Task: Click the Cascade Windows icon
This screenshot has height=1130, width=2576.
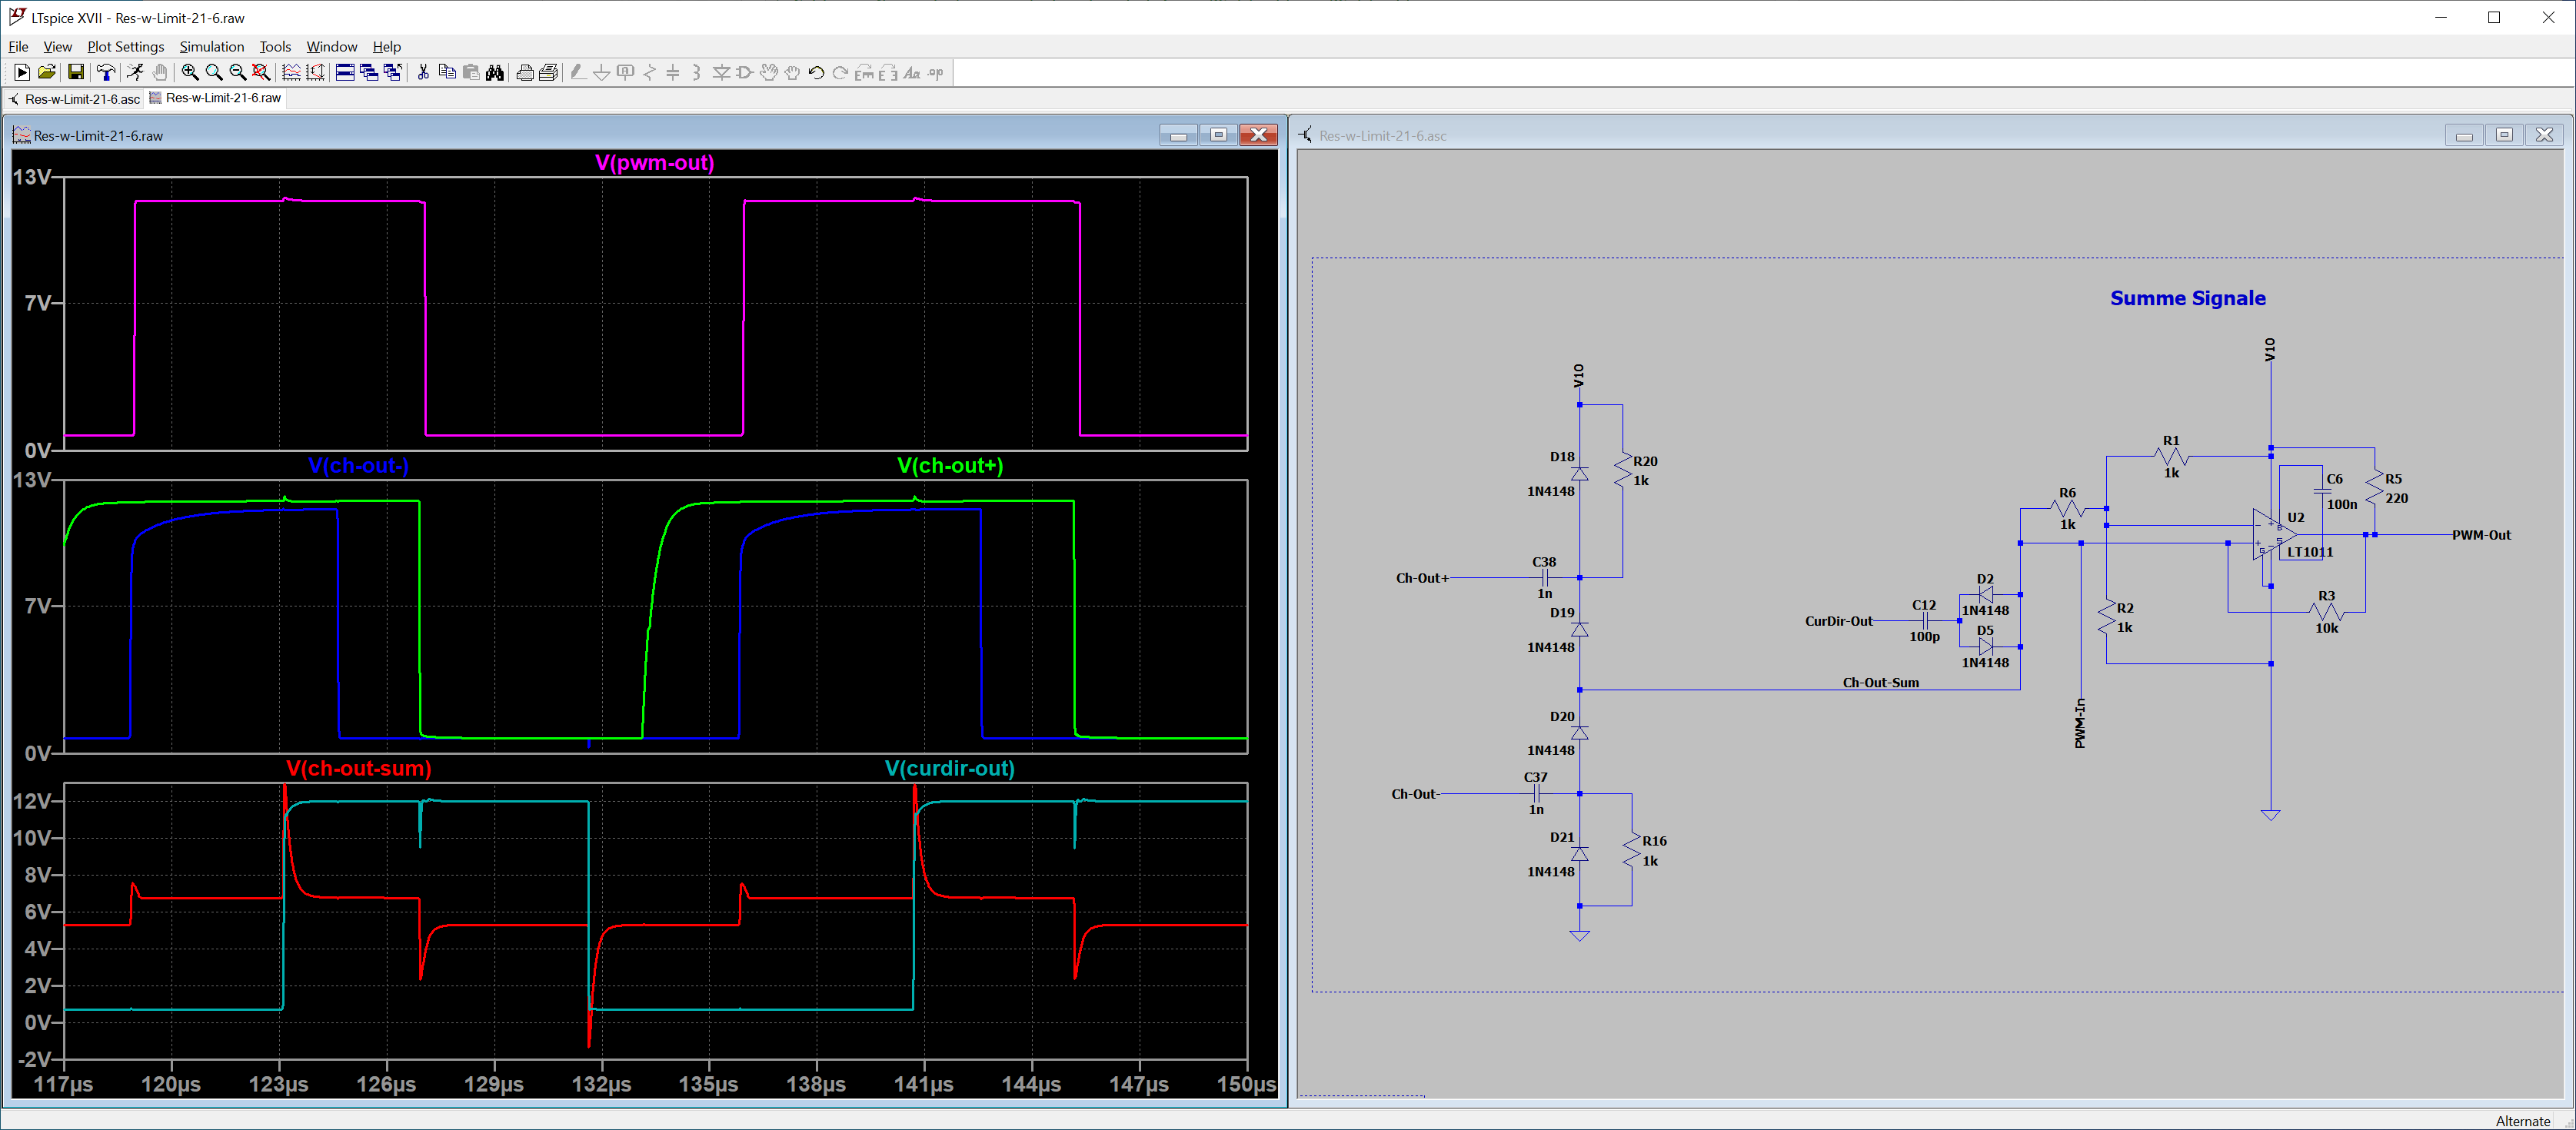Action: click(x=369, y=72)
